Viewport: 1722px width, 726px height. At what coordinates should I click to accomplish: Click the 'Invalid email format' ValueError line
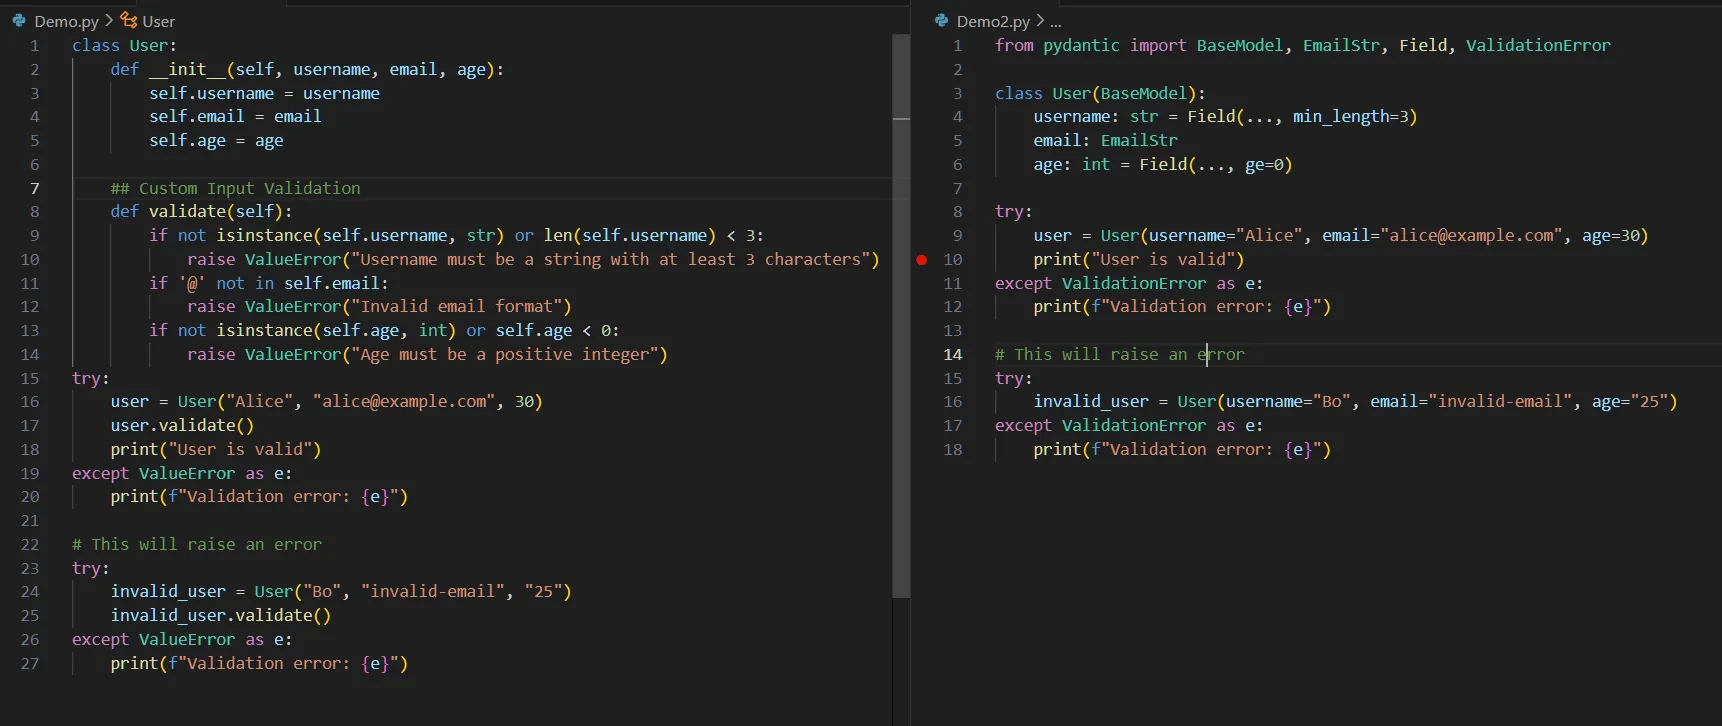379,306
